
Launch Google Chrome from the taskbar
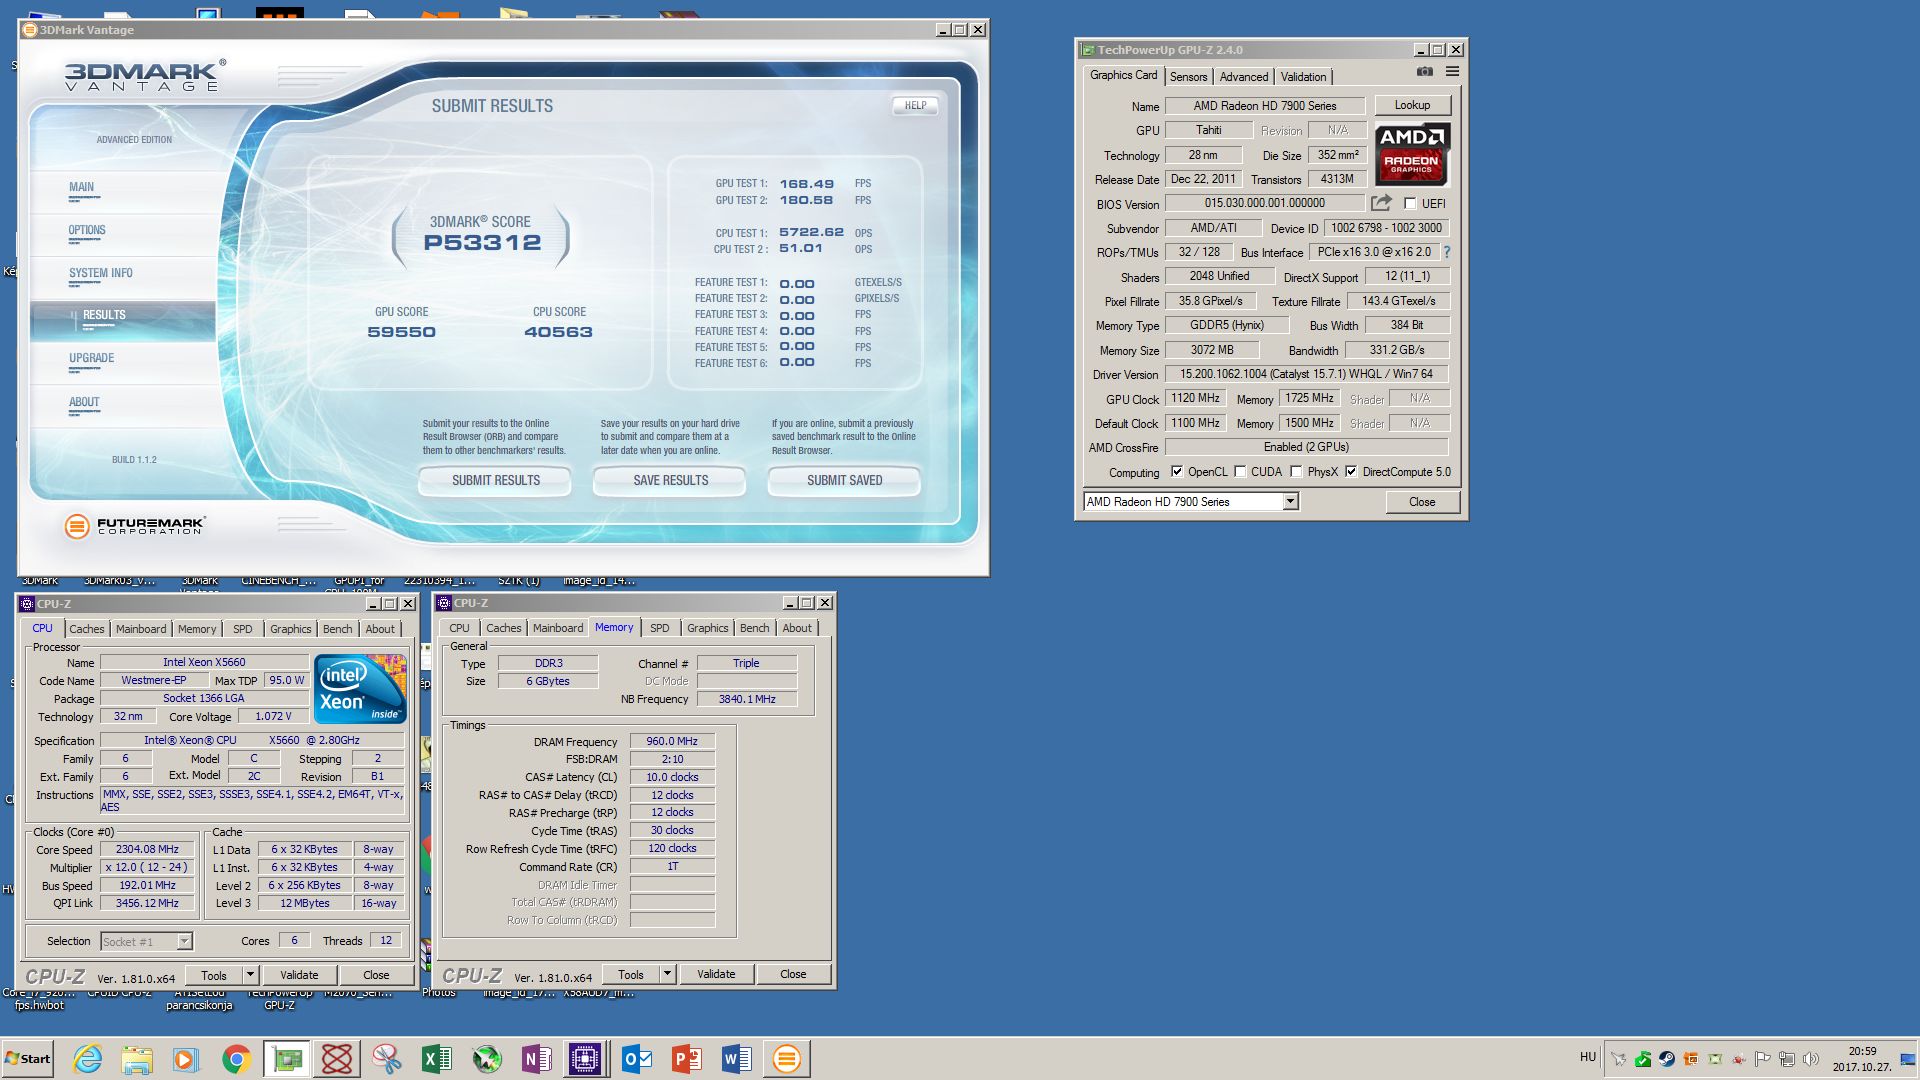(x=236, y=1059)
